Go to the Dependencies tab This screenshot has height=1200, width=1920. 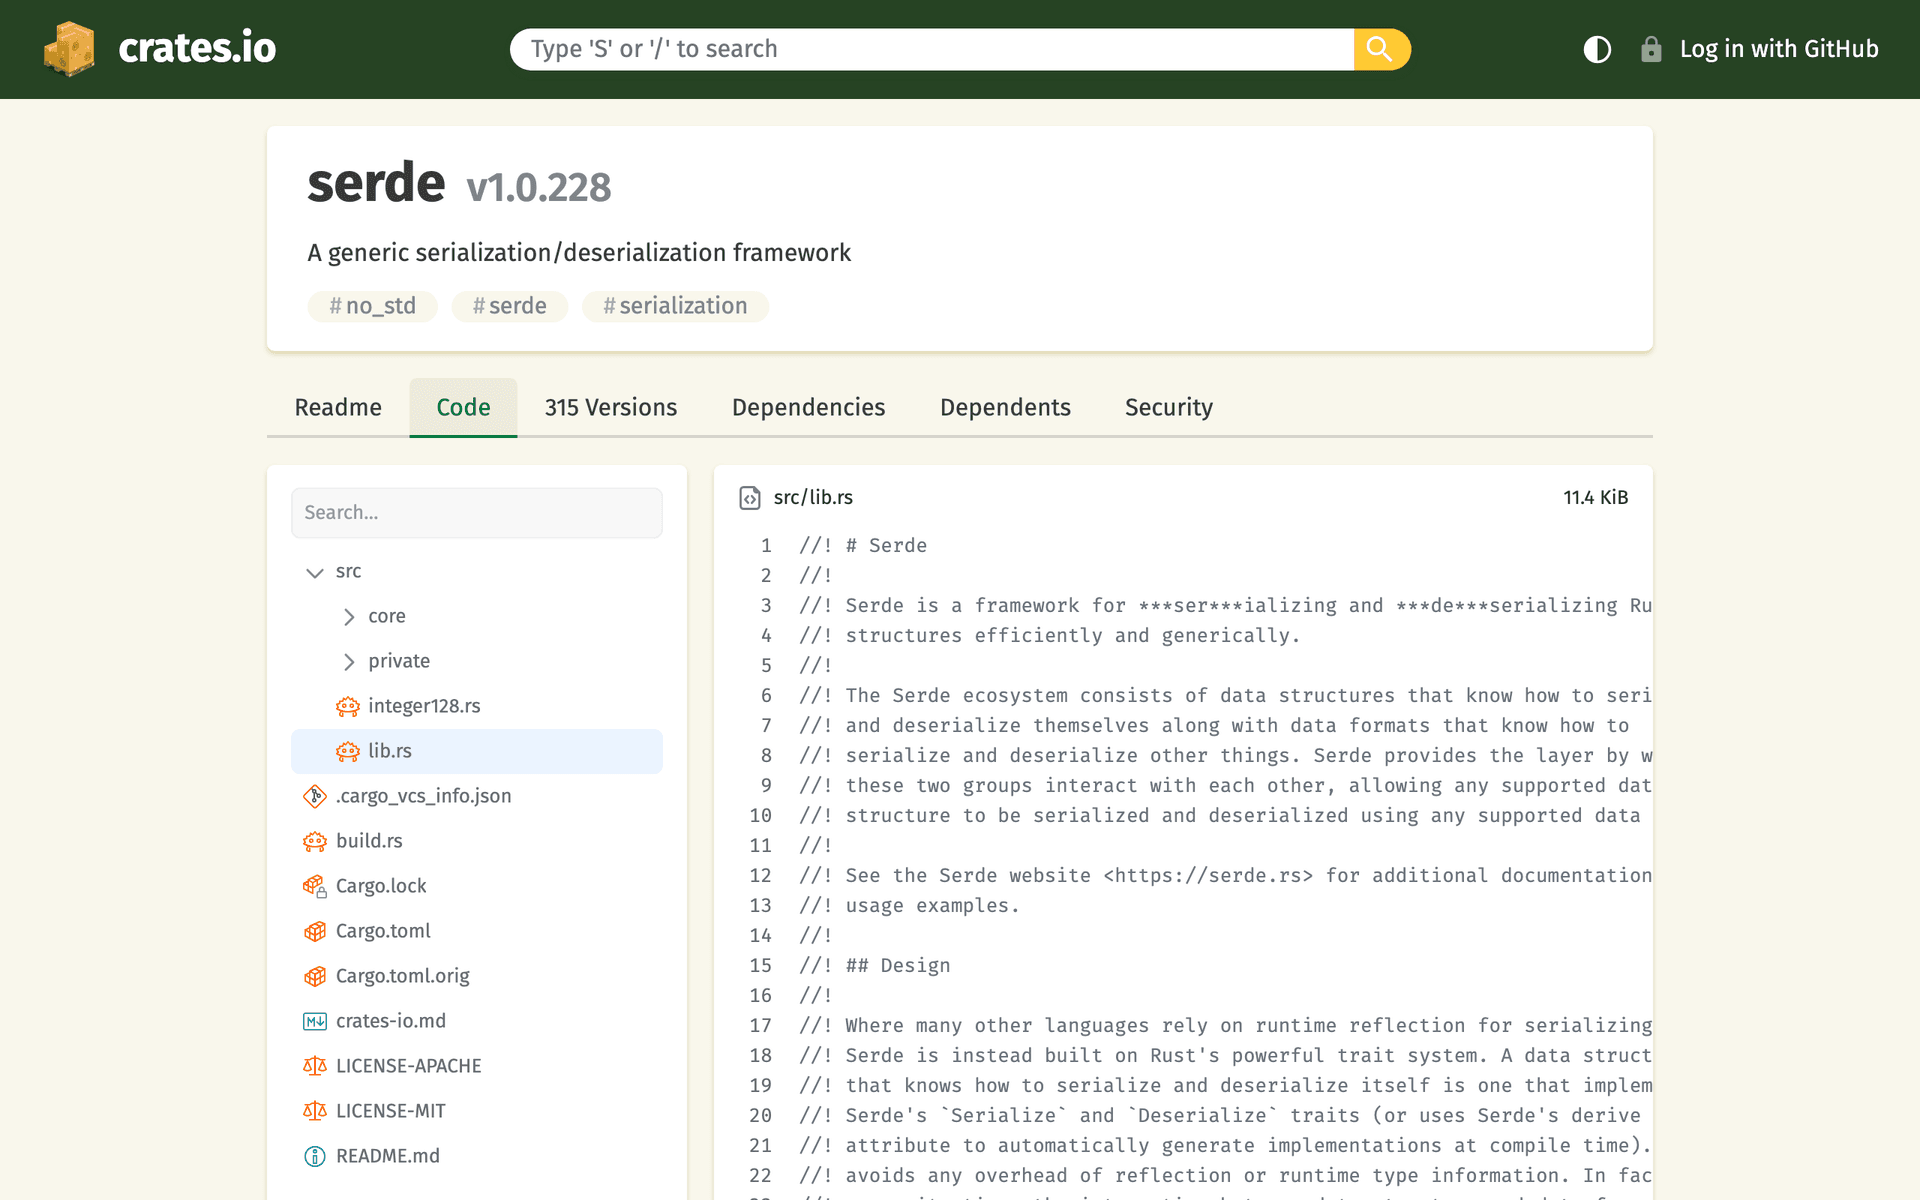click(x=808, y=407)
